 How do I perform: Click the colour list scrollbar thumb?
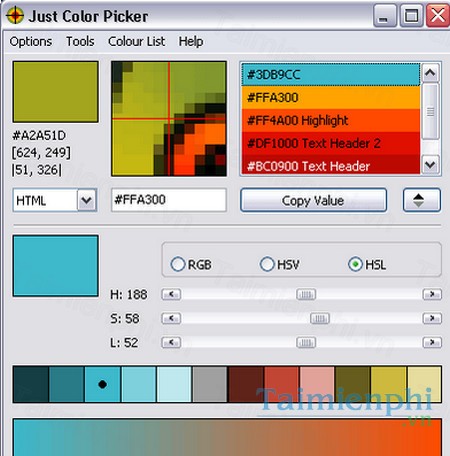click(430, 111)
